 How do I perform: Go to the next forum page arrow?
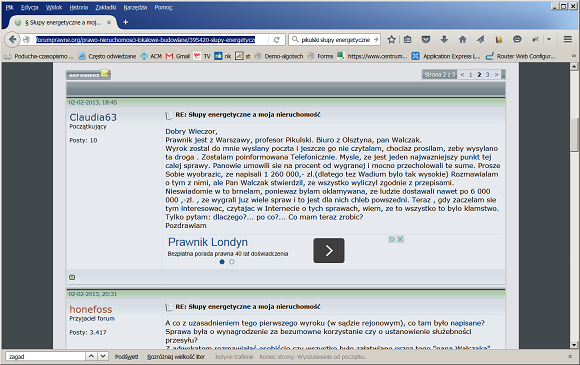496,75
